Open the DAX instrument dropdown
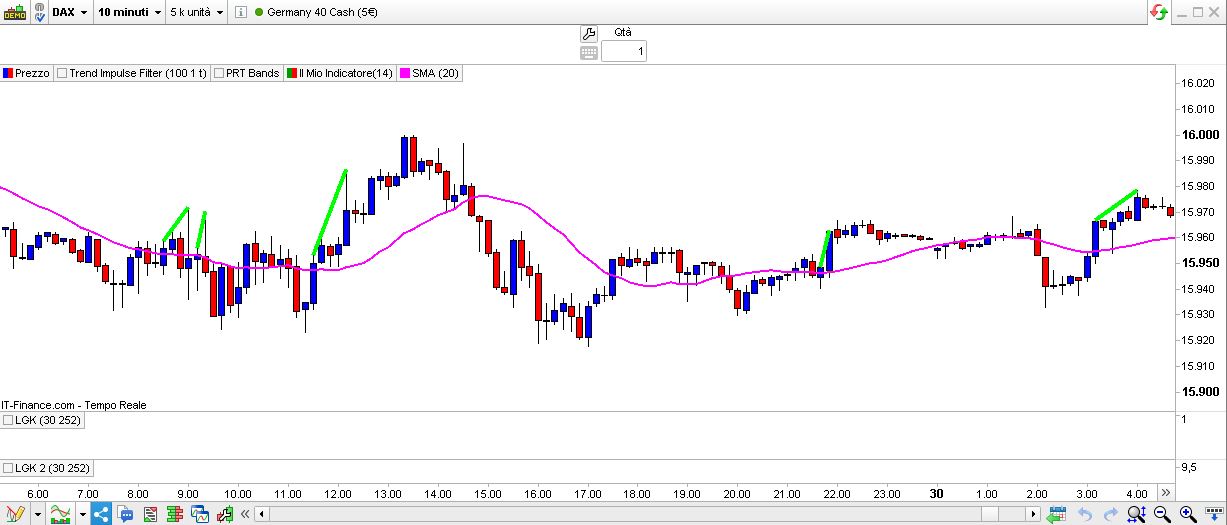The width and height of the screenshot is (1227, 525). click(x=70, y=12)
